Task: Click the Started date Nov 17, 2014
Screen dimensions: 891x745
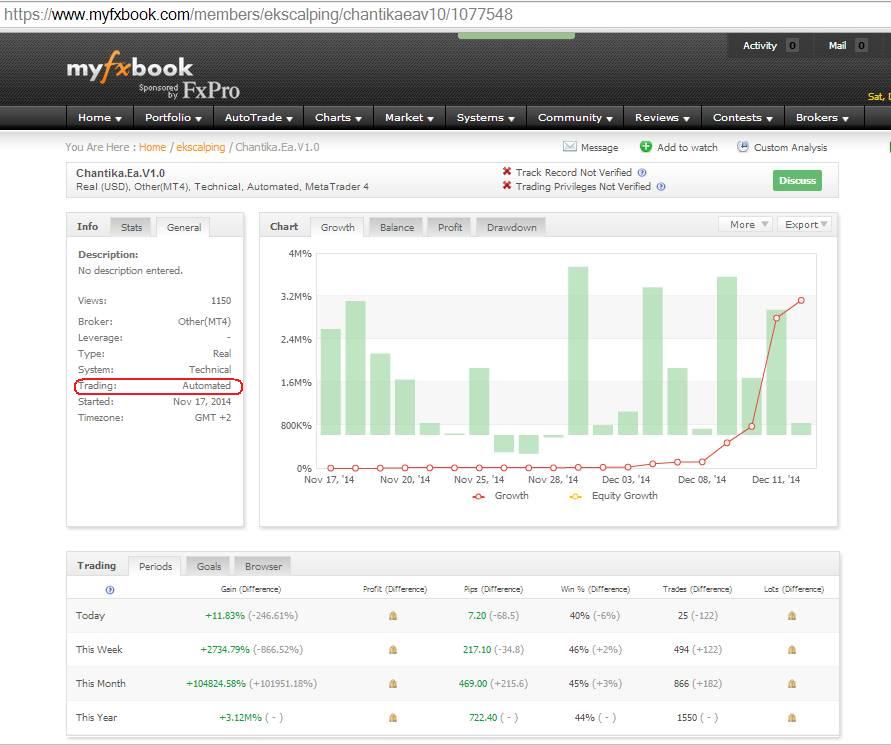Action: coord(202,402)
